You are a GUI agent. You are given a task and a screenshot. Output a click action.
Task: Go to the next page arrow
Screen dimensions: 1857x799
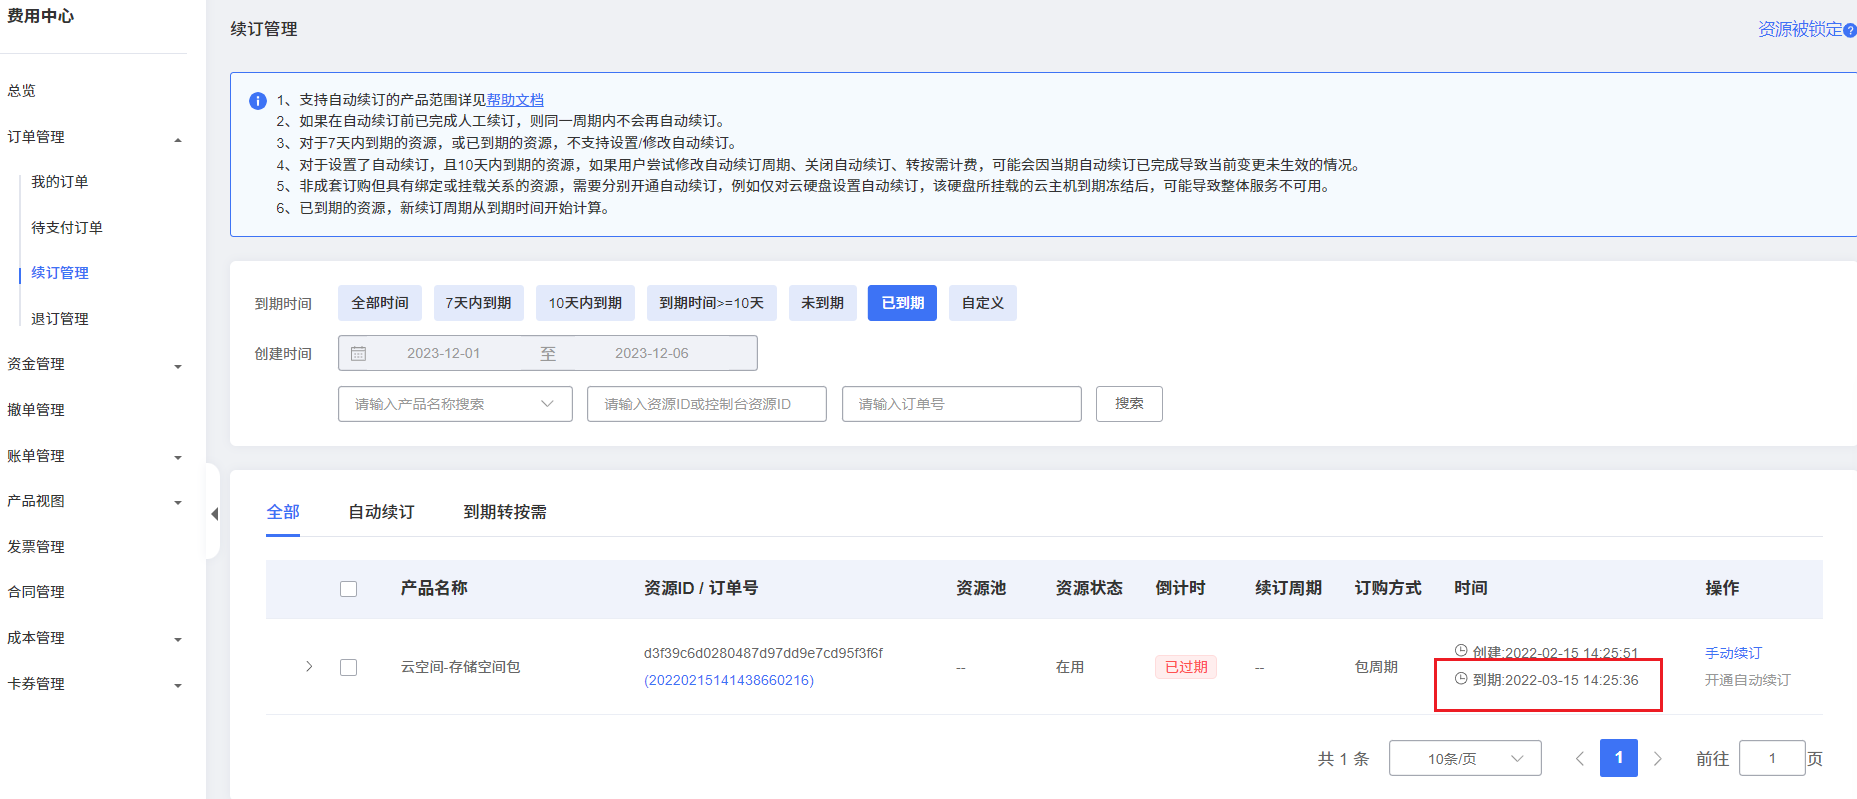1657,759
